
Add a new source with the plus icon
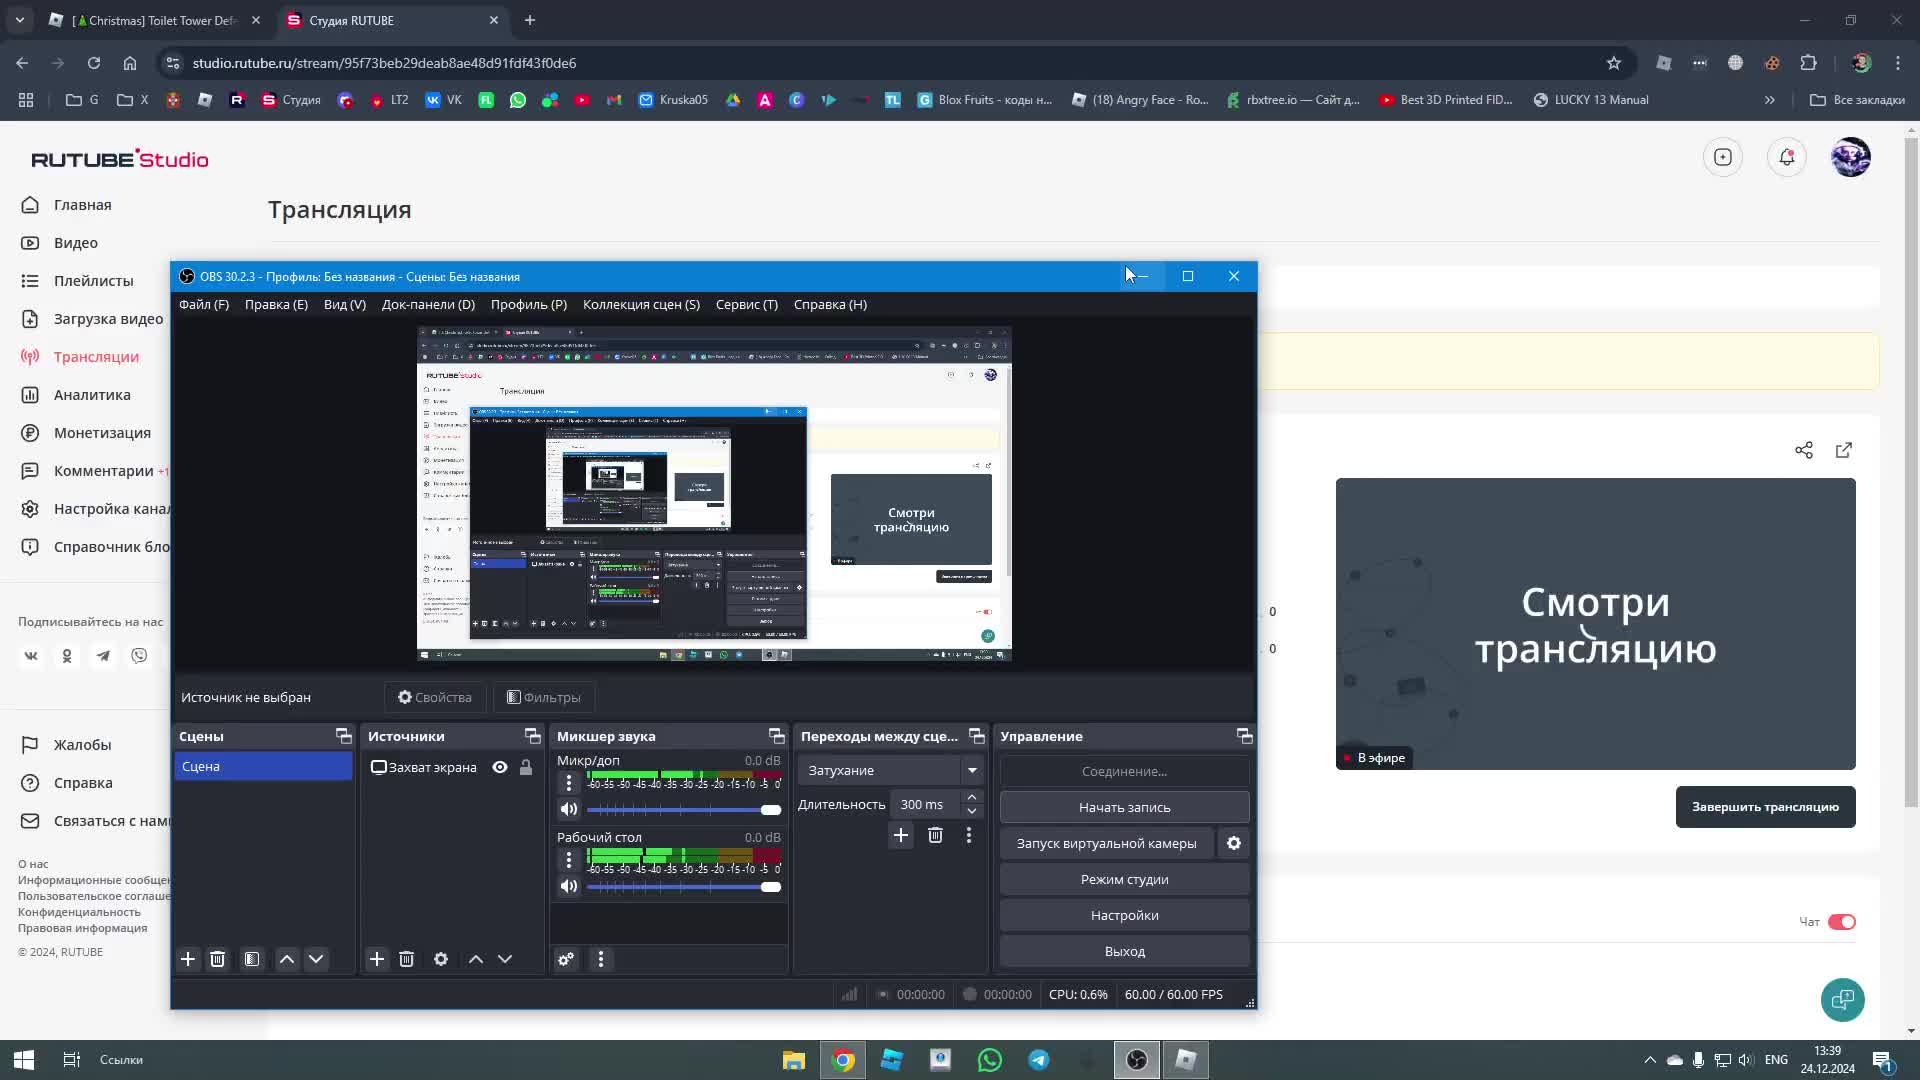pos(377,959)
